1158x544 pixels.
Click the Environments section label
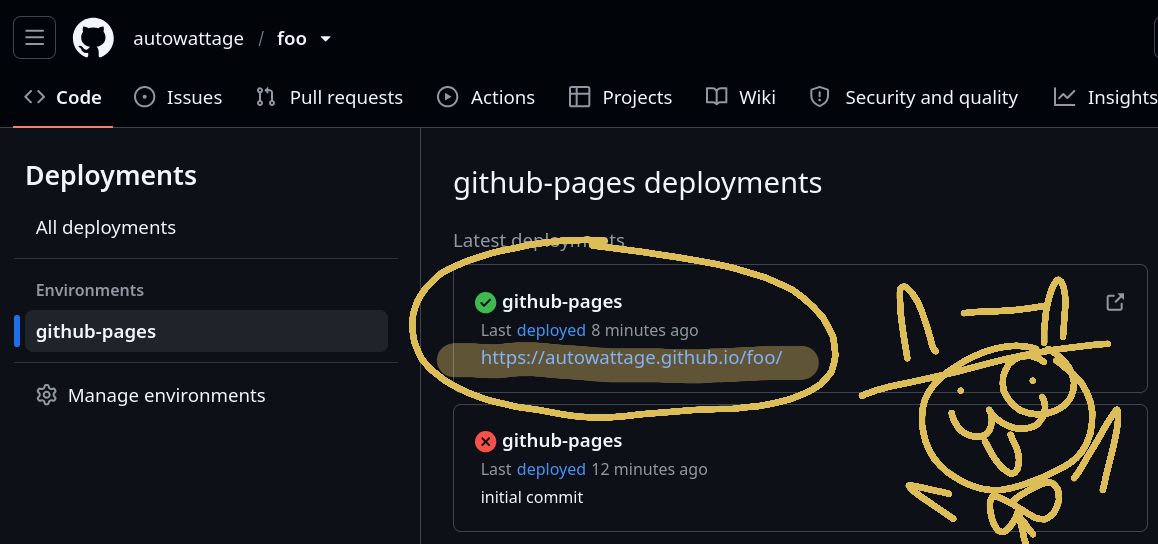(89, 290)
